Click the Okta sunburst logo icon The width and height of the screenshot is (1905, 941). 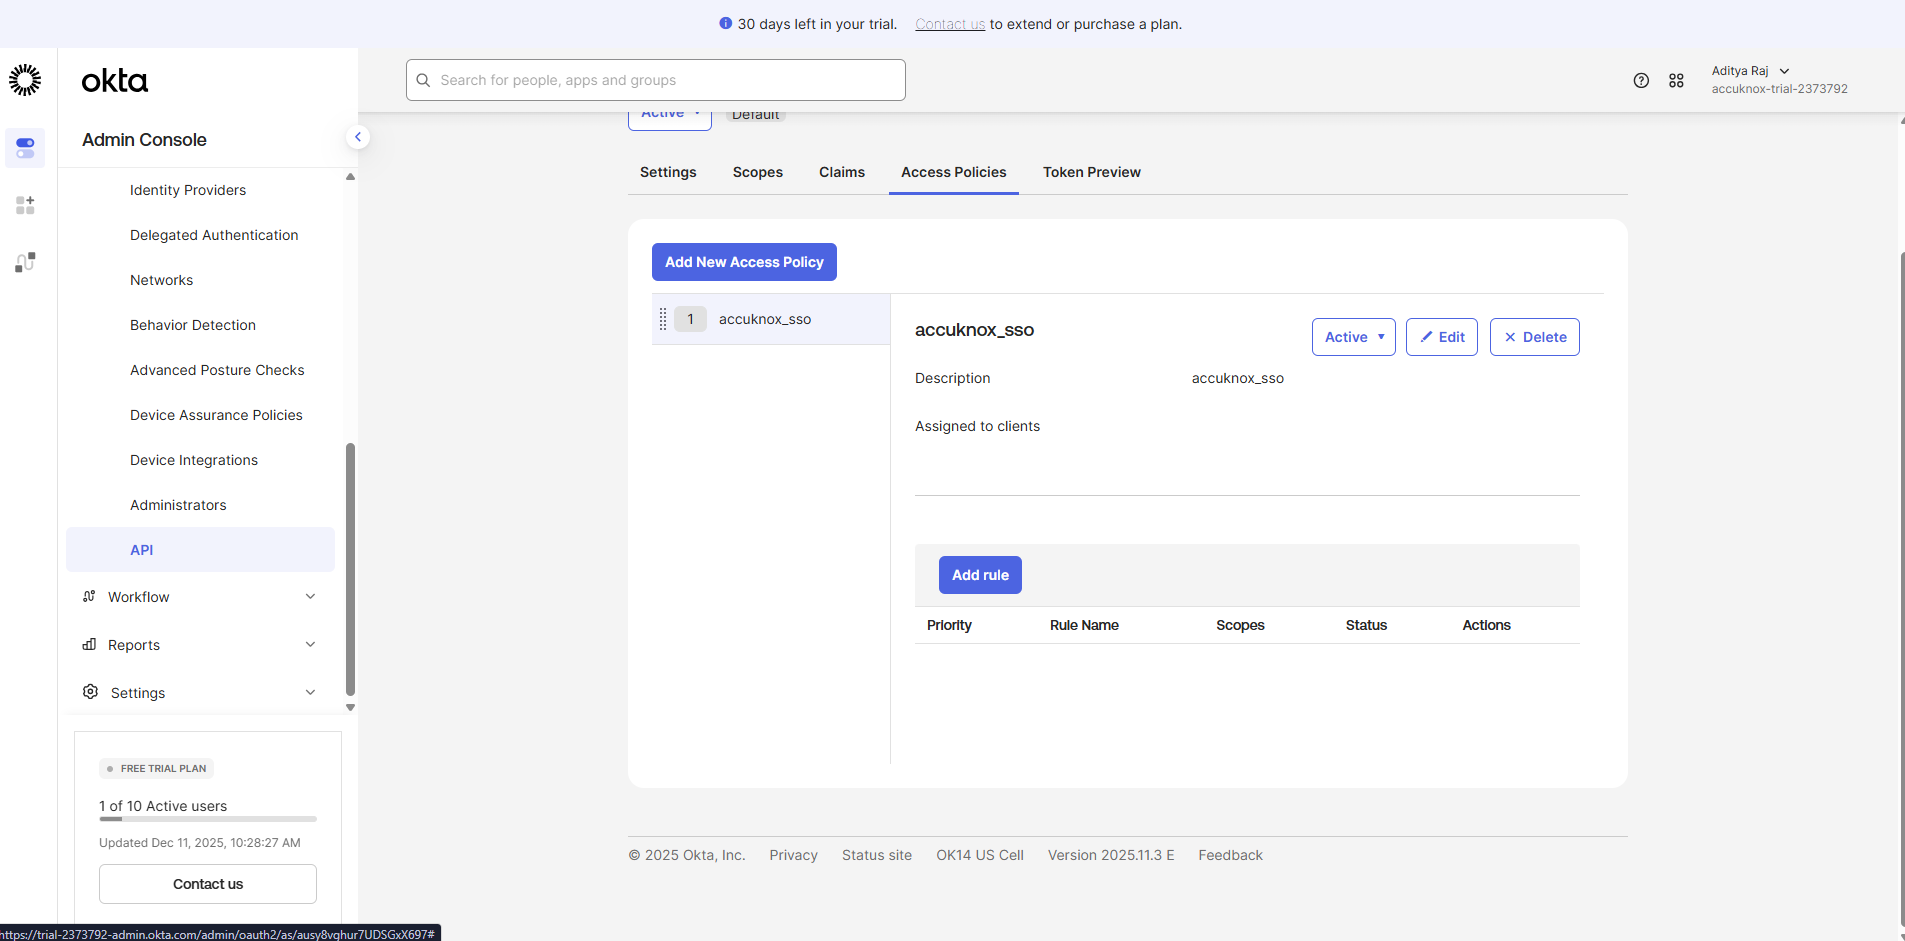coord(25,80)
